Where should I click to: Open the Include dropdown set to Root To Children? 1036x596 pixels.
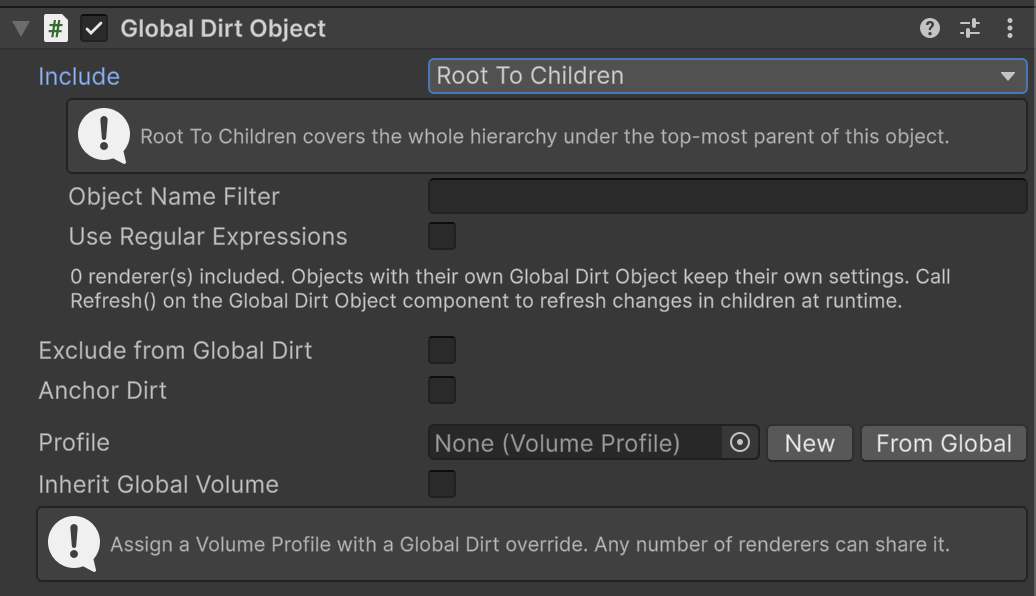727,76
